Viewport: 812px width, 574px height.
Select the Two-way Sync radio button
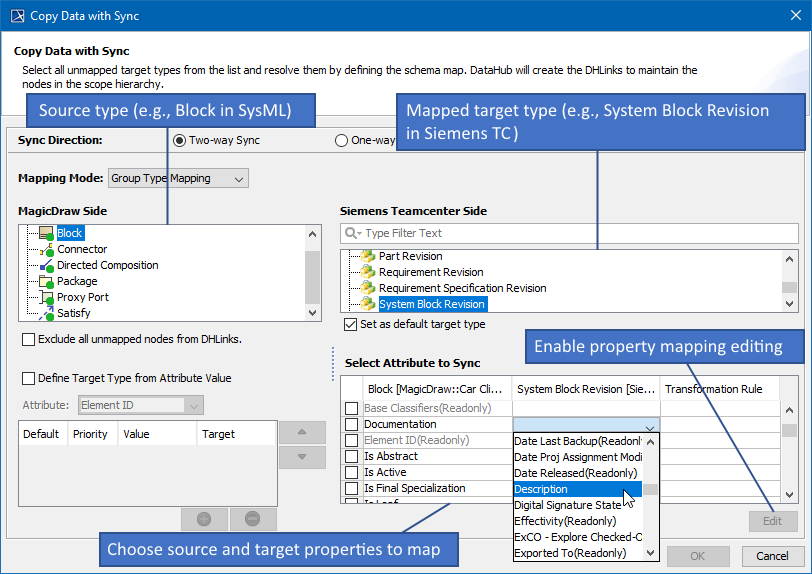(x=179, y=140)
